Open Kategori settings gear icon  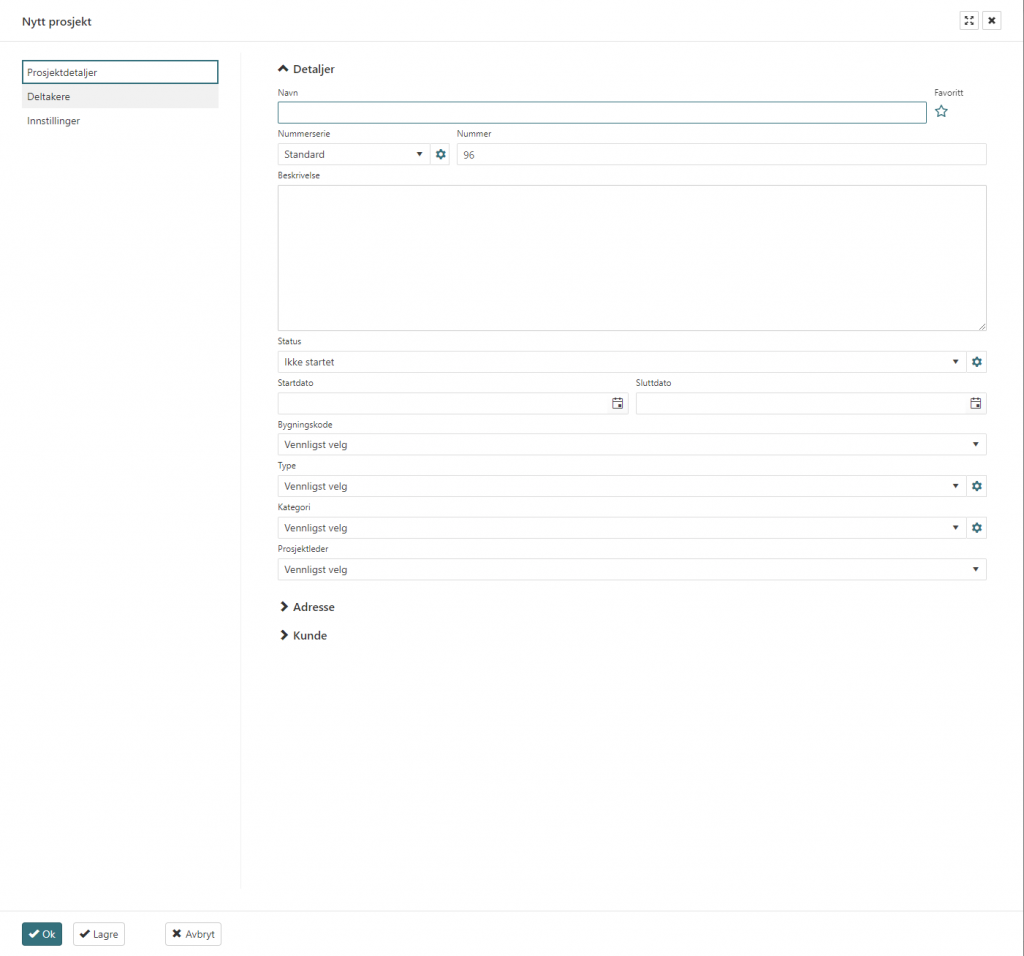[977, 528]
